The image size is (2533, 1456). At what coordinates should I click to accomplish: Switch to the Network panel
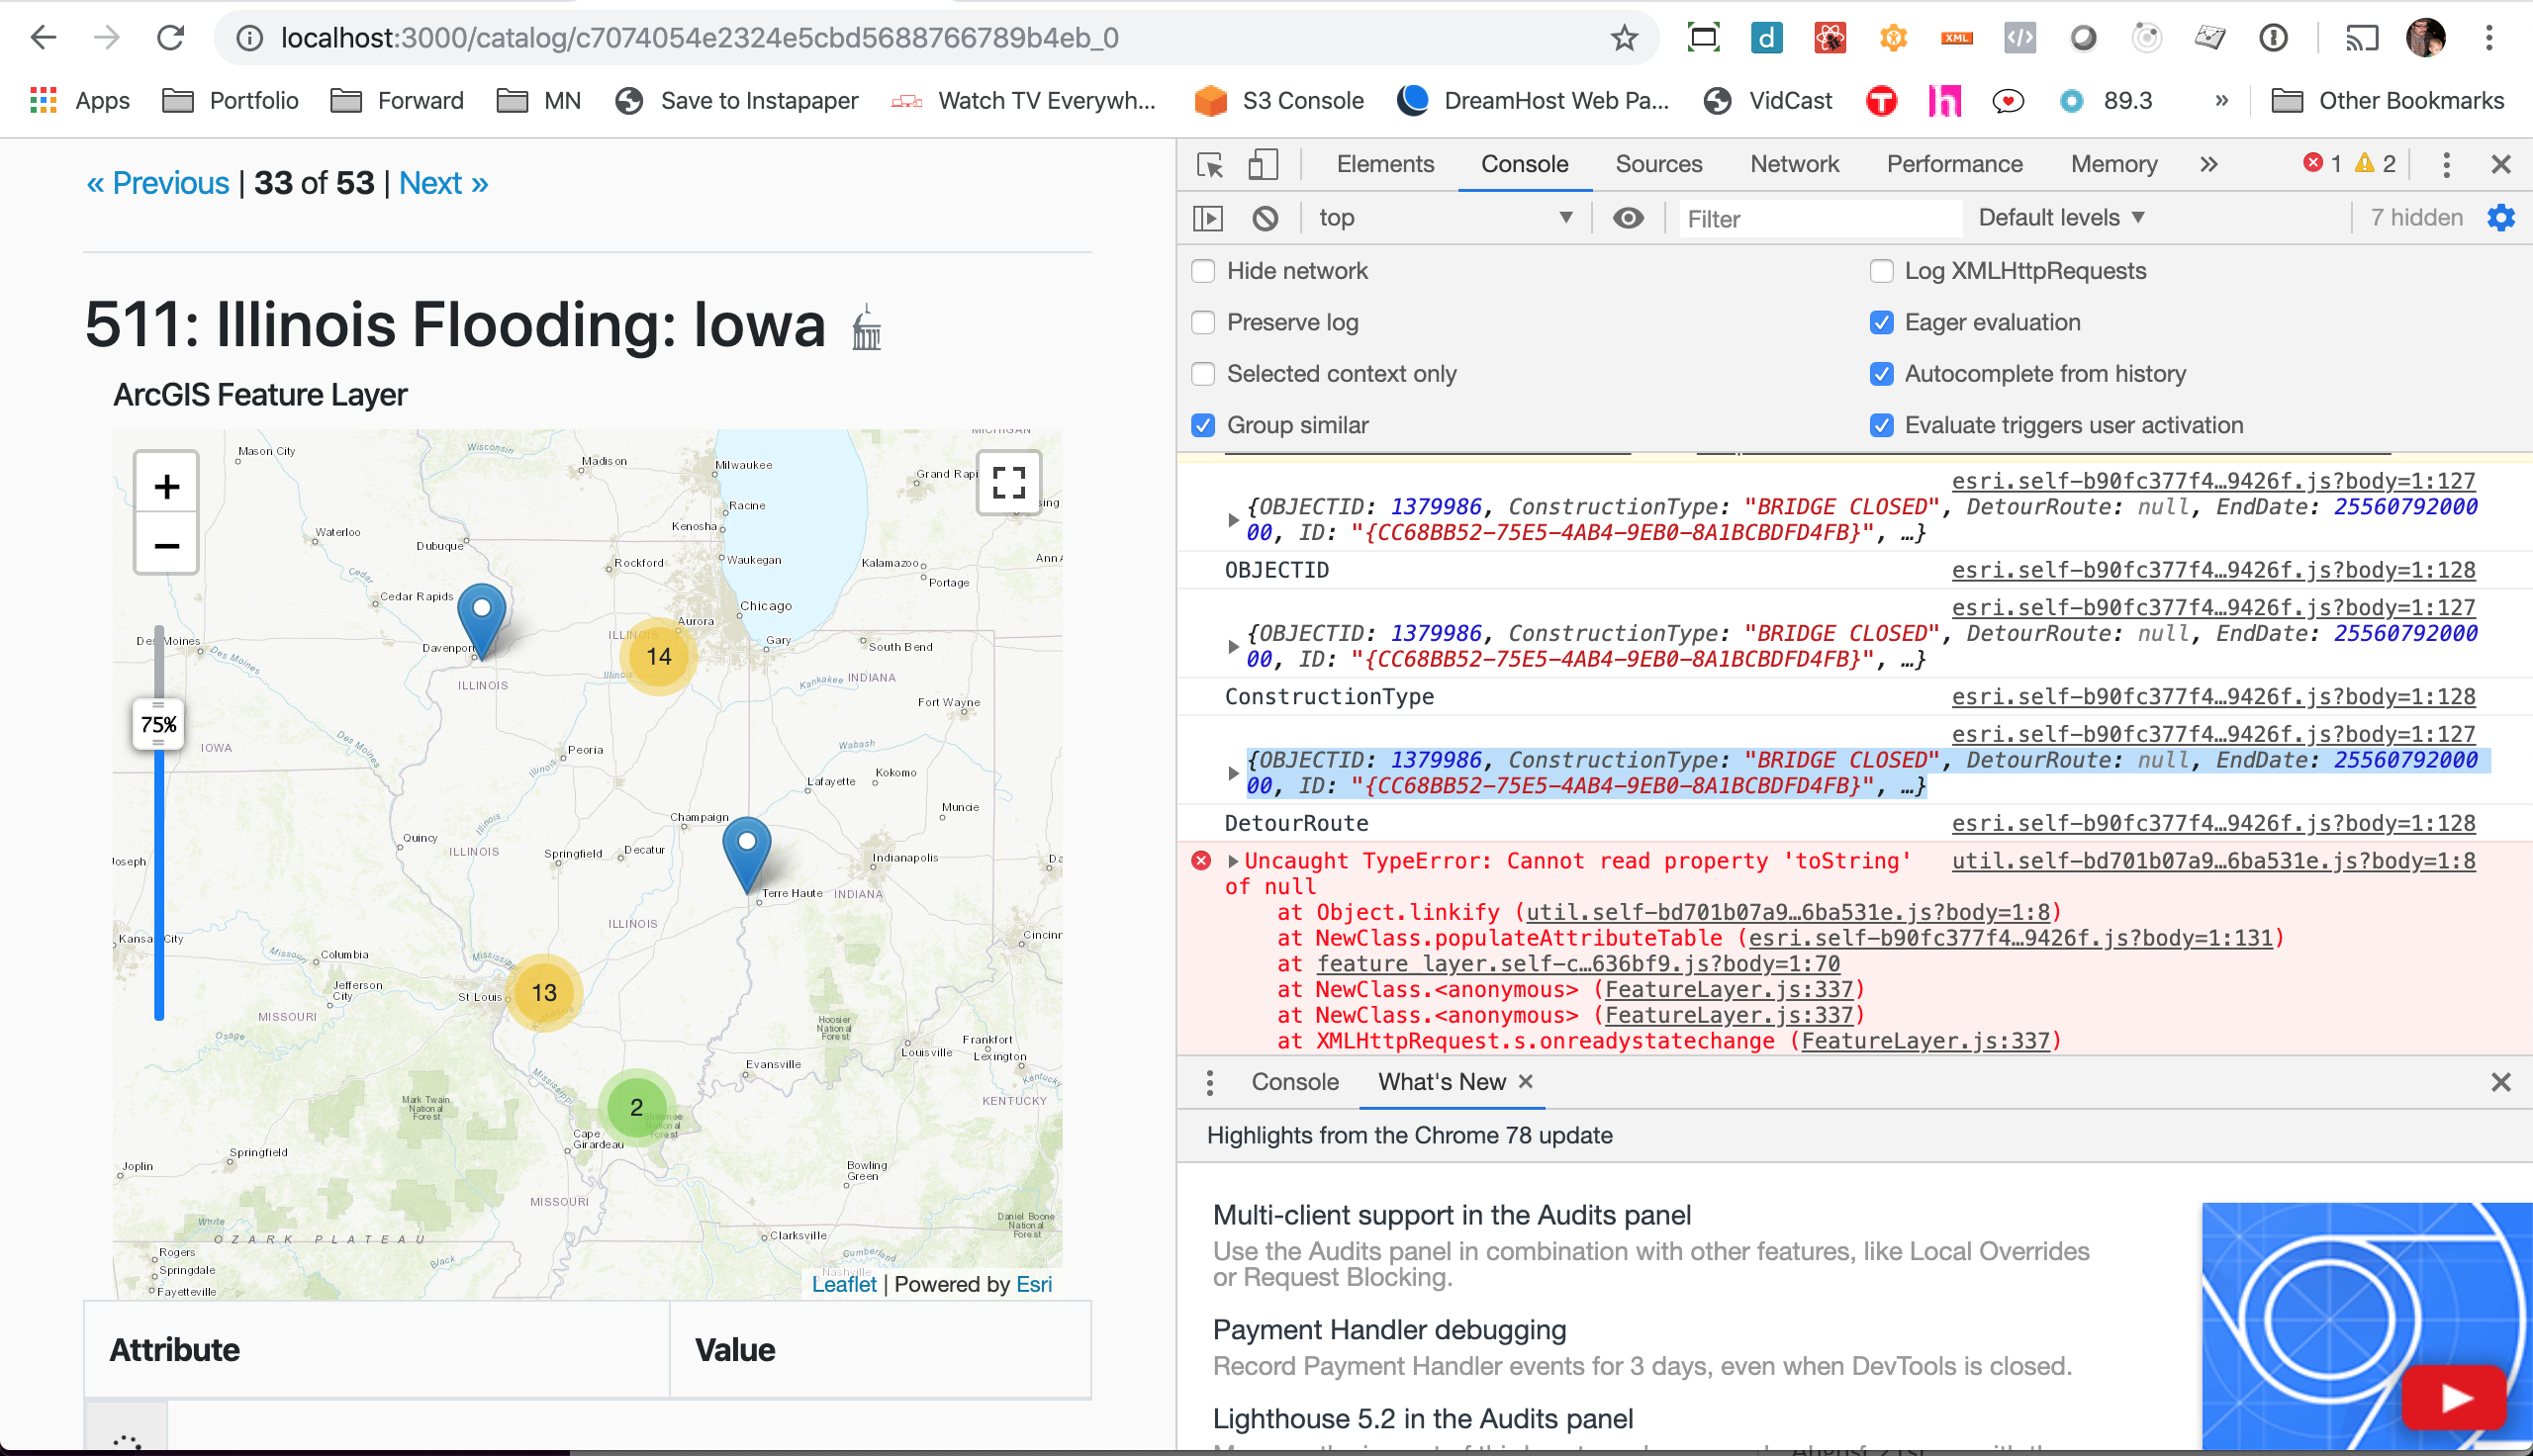[x=1793, y=164]
